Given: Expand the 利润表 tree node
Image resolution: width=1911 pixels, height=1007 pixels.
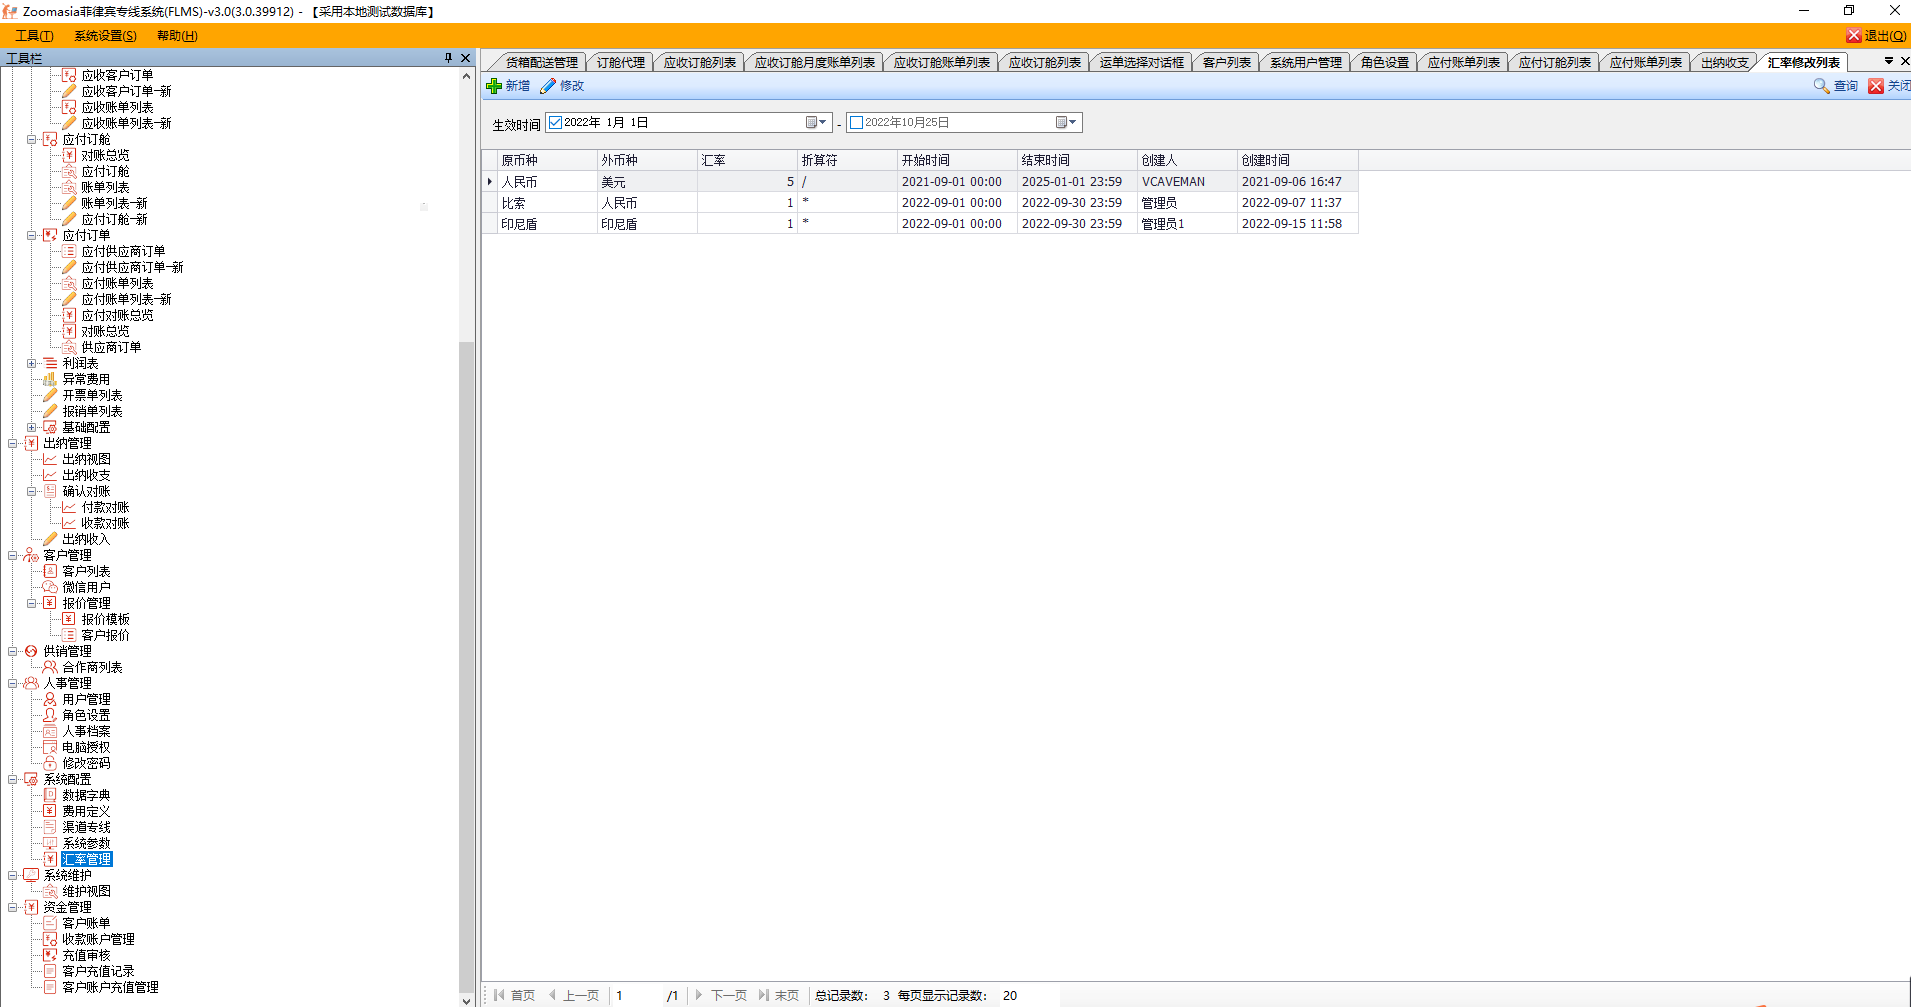Looking at the screenshot, I should click(x=32, y=363).
